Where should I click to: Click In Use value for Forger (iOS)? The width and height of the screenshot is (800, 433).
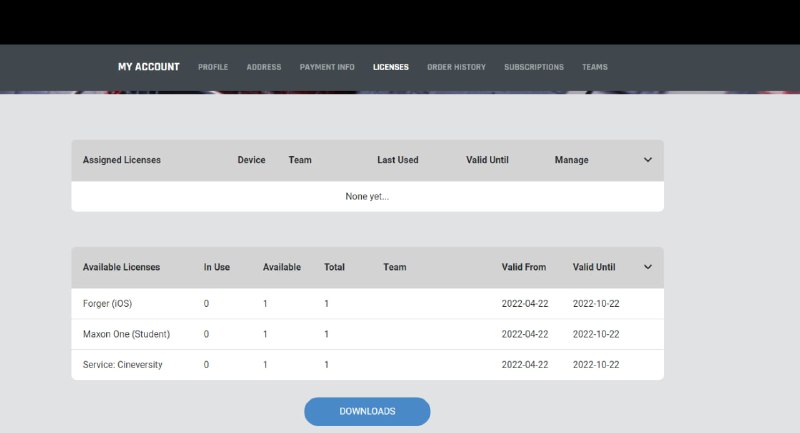point(206,303)
